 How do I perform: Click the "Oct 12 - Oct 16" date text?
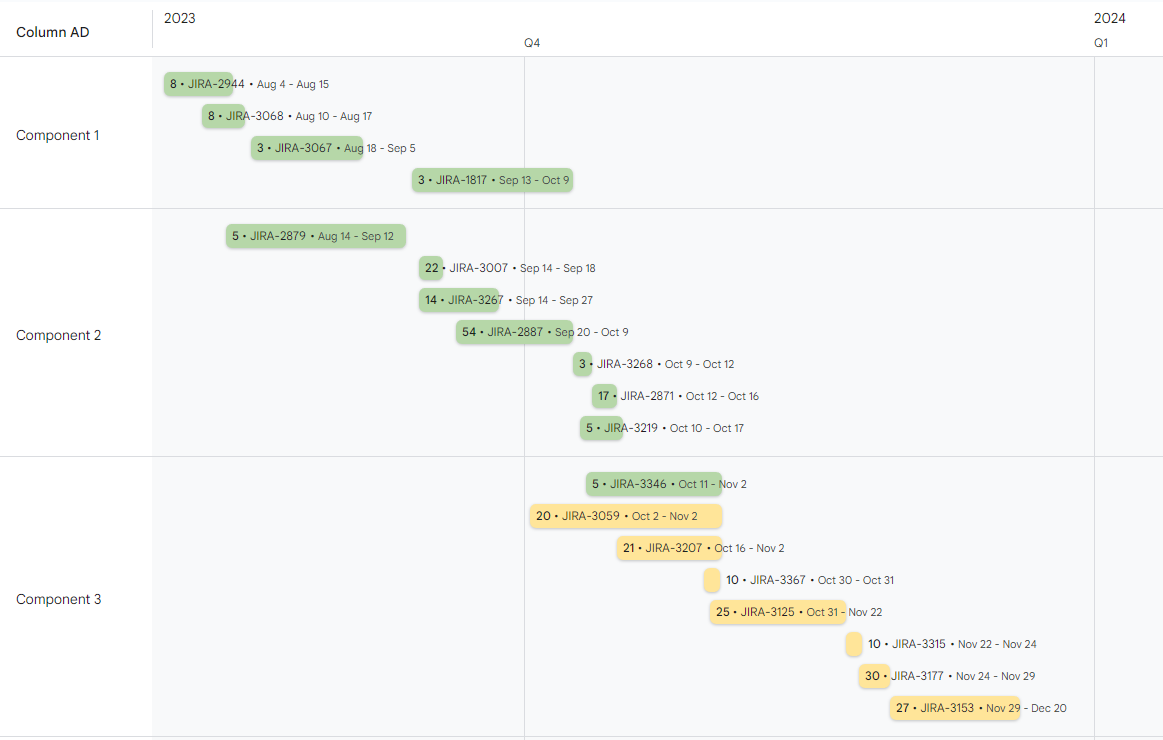click(x=722, y=395)
